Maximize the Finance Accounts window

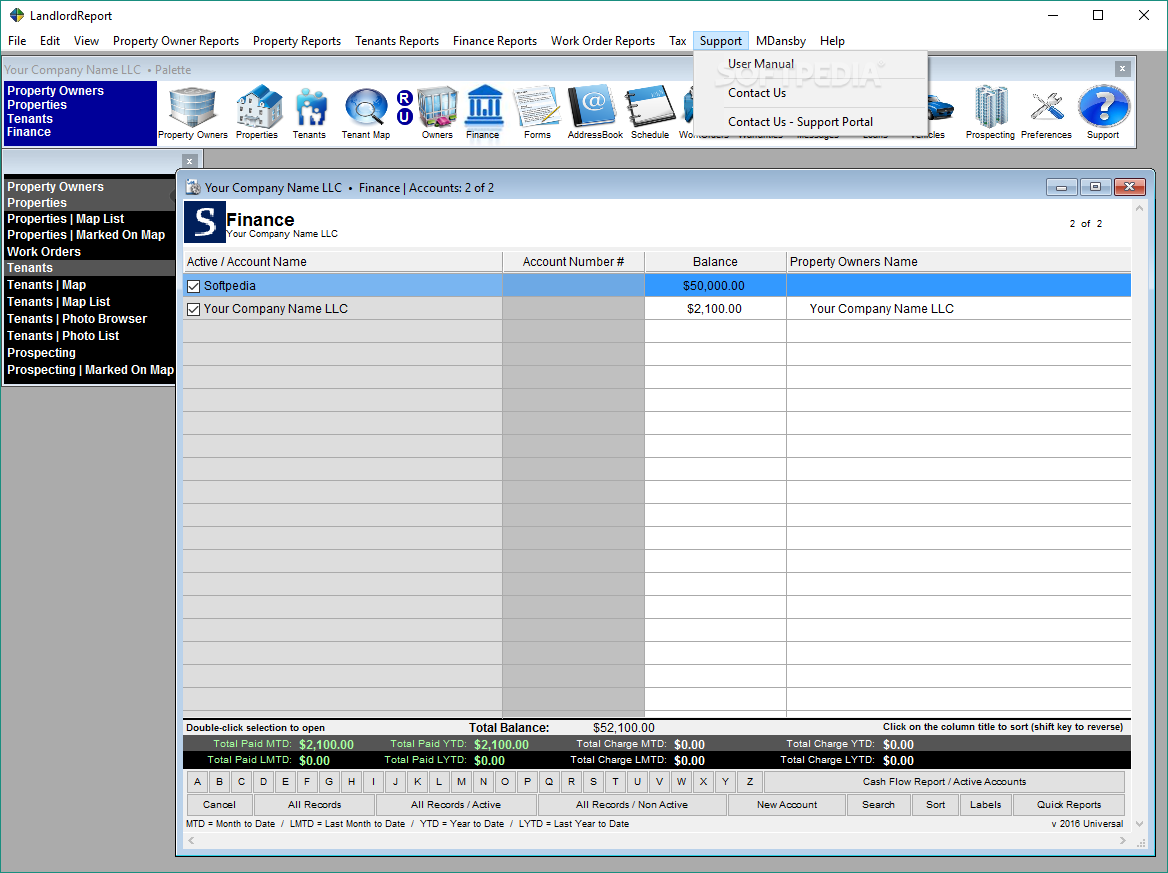(1095, 187)
